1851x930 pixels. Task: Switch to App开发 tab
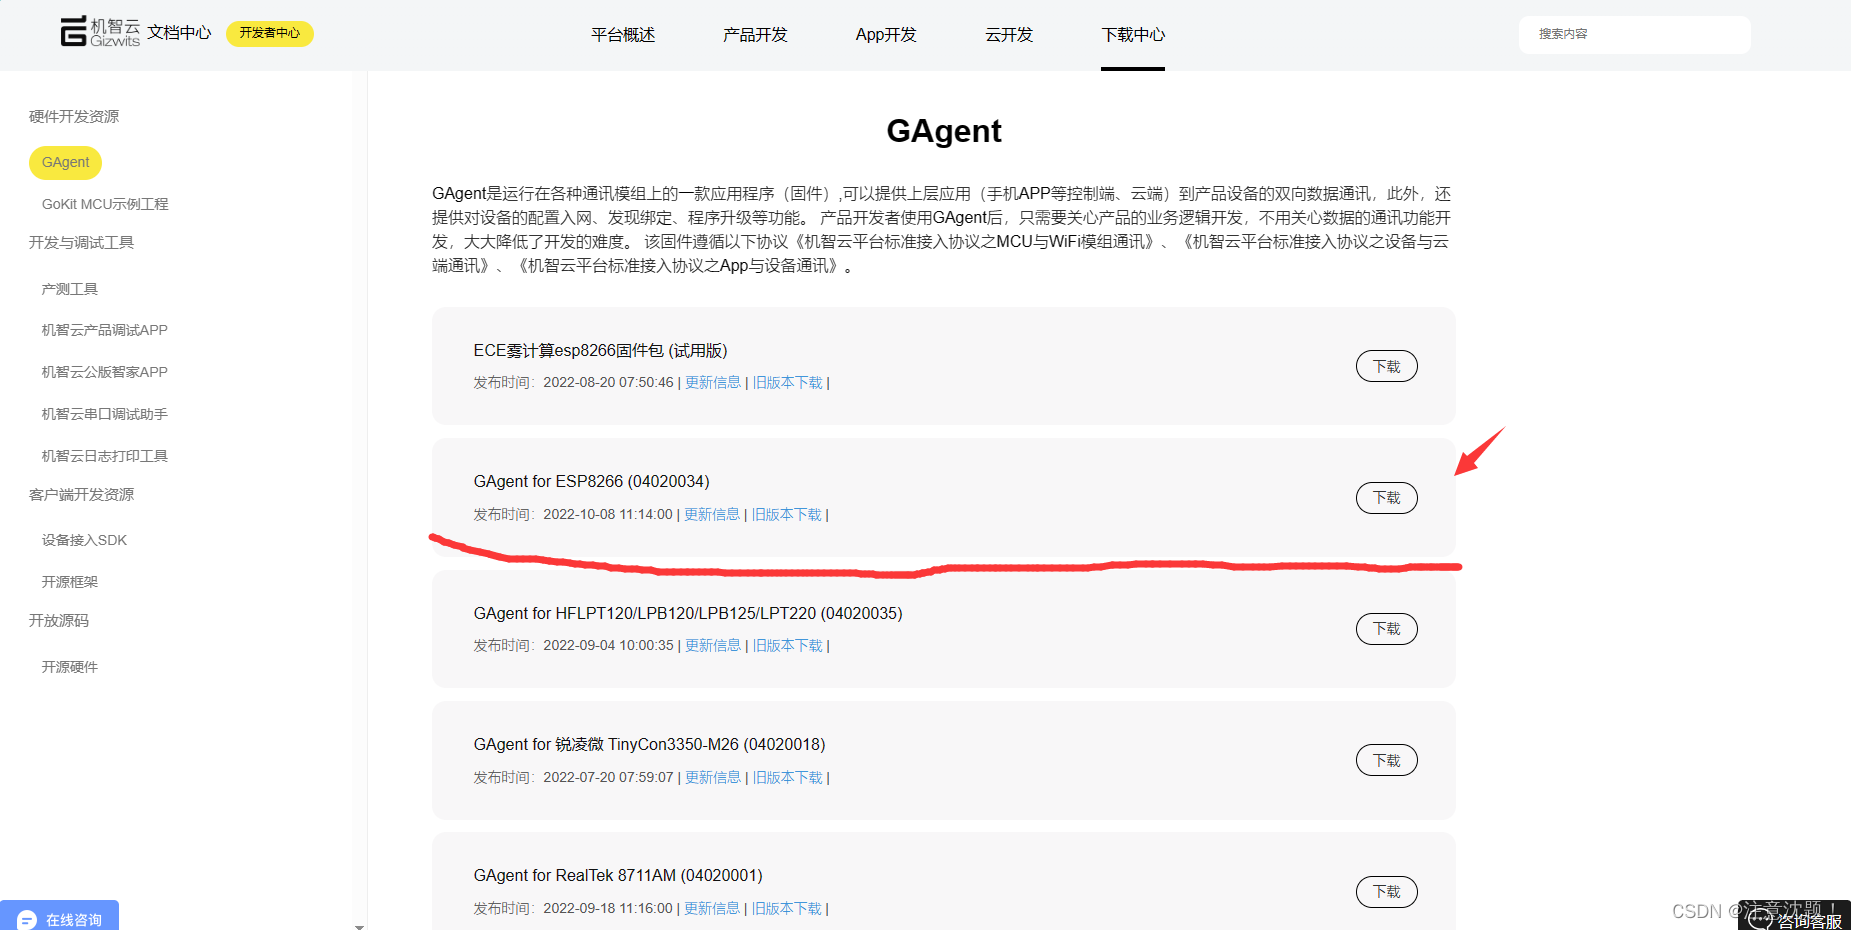[x=886, y=34]
